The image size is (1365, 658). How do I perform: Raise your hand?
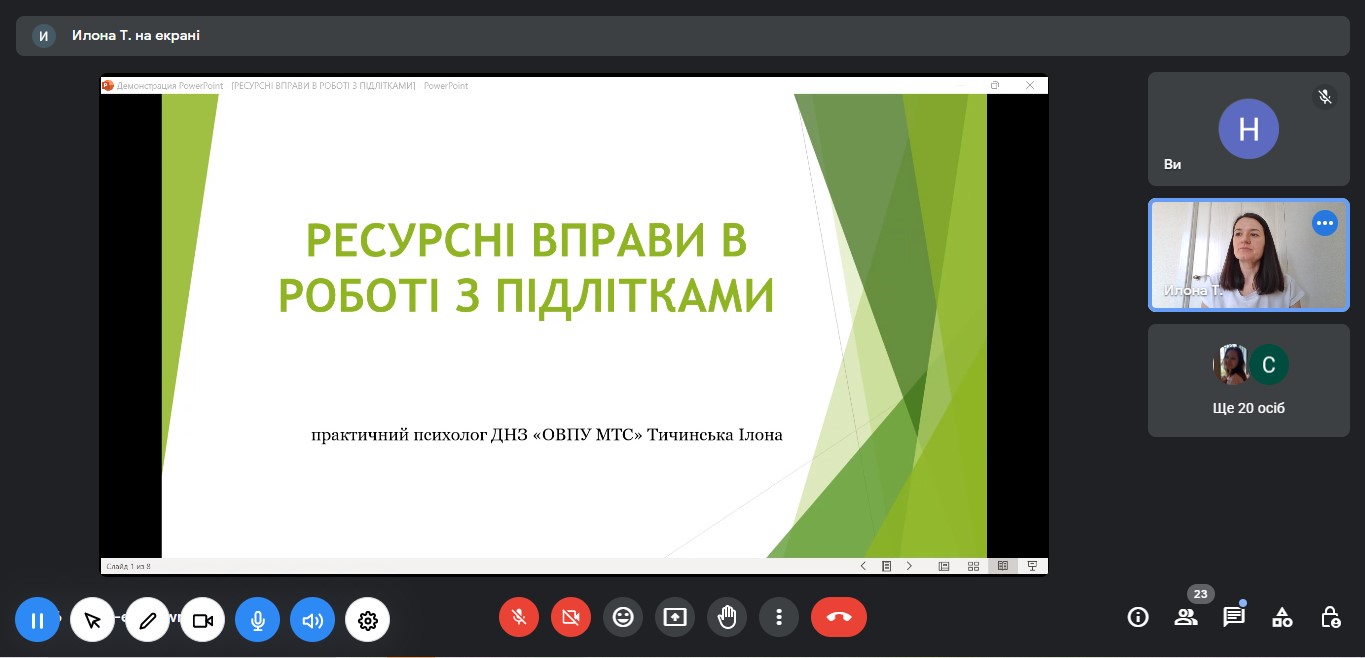pyautogui.click(x=727, y=617)
